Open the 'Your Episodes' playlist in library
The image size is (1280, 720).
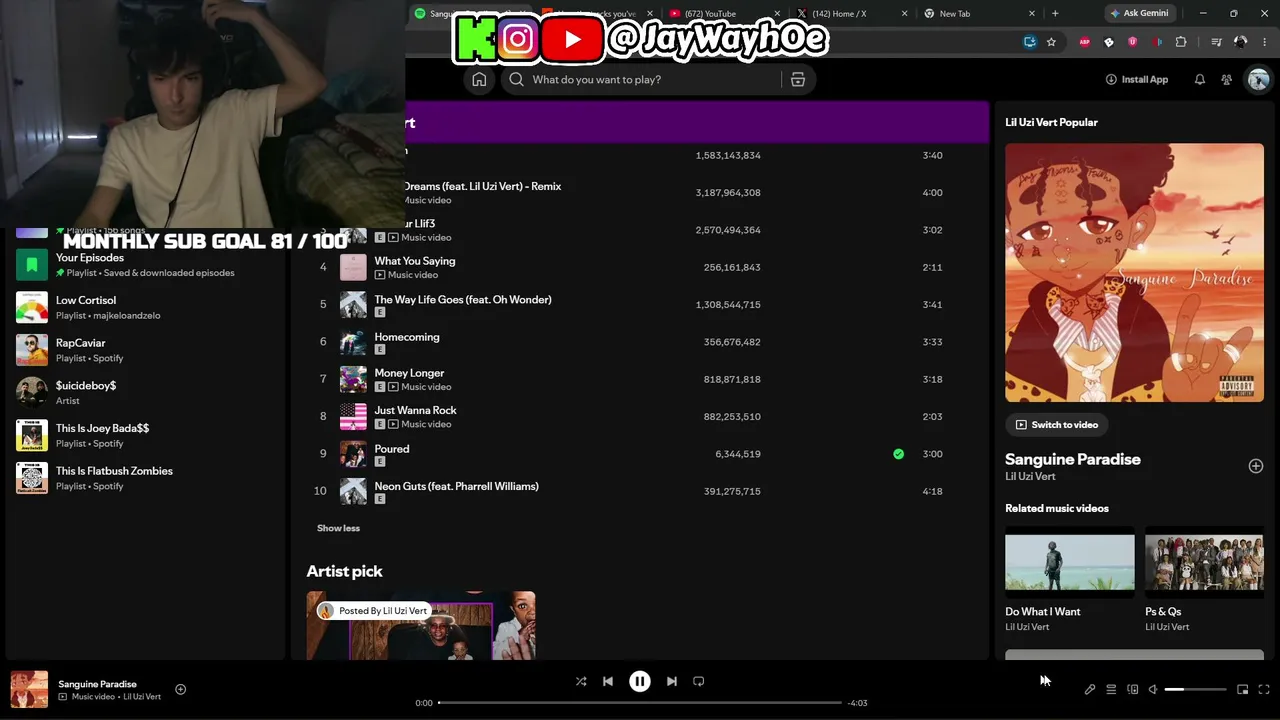(x=146, y=265)
